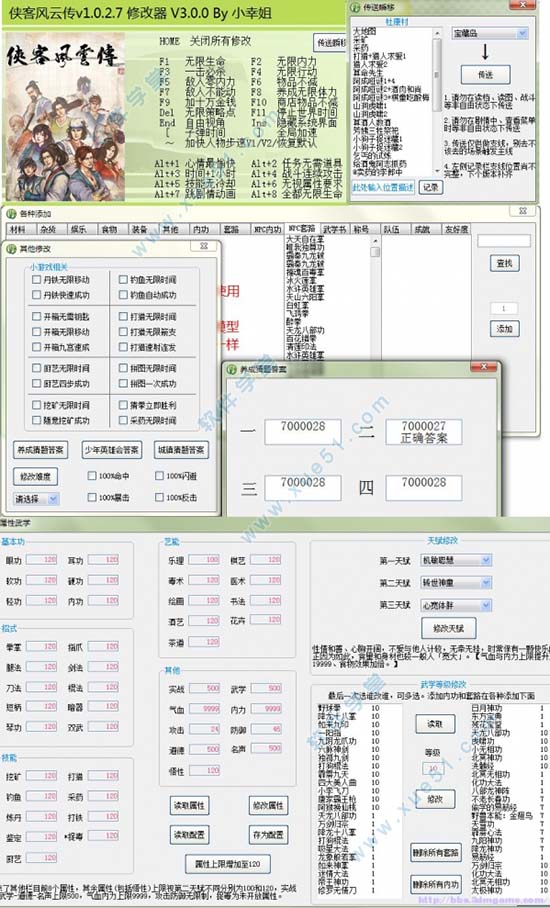550x908 pixels.
Task: Click the scrollbar in teleport location list
Action: [x=437, y=100]
